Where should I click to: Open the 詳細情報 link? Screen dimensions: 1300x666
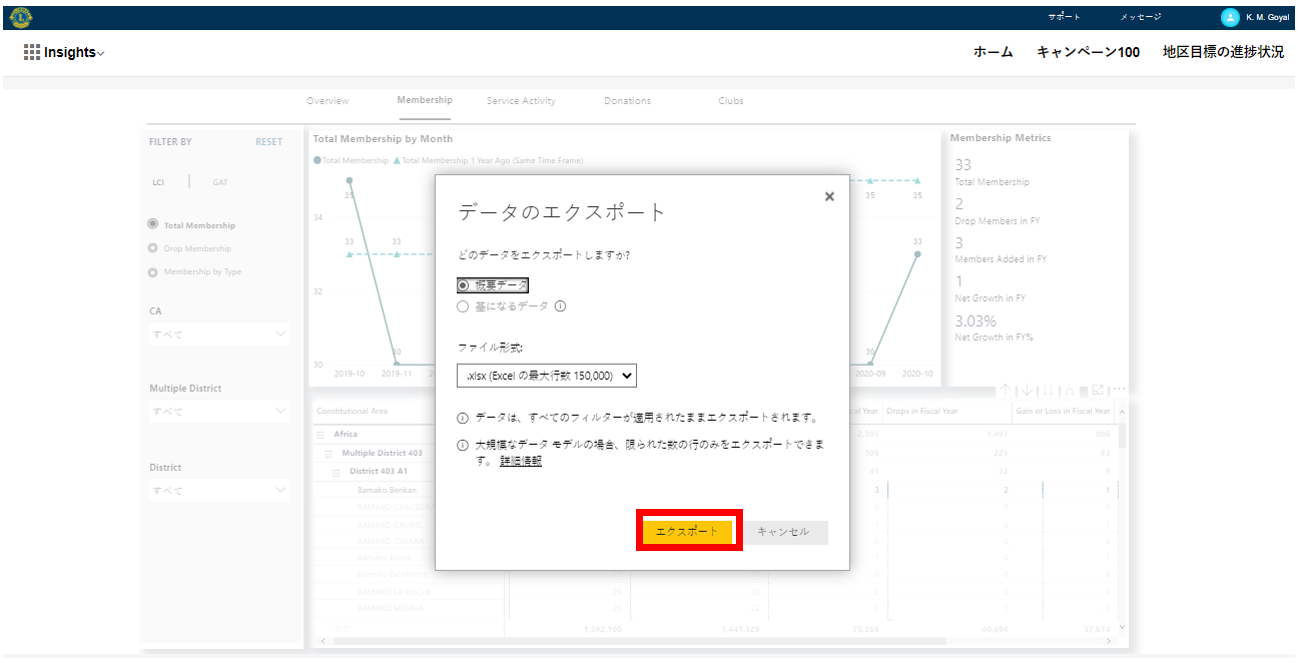coord(520,461)
